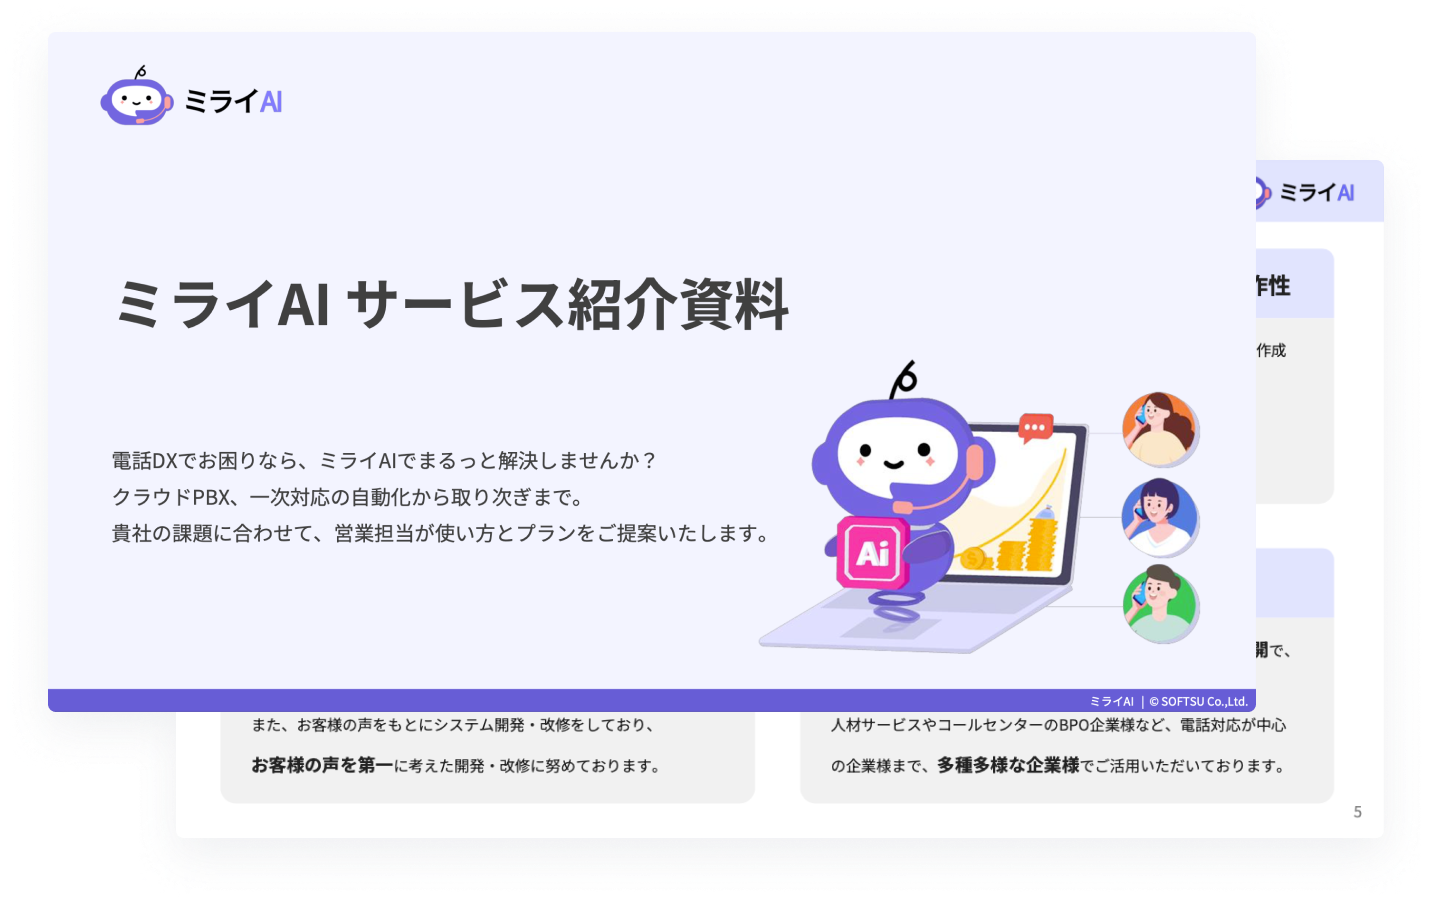Click the text 作成 on the back slide
The width and height of the screenshot is (1432, 902).
[x=1271, y=350]
